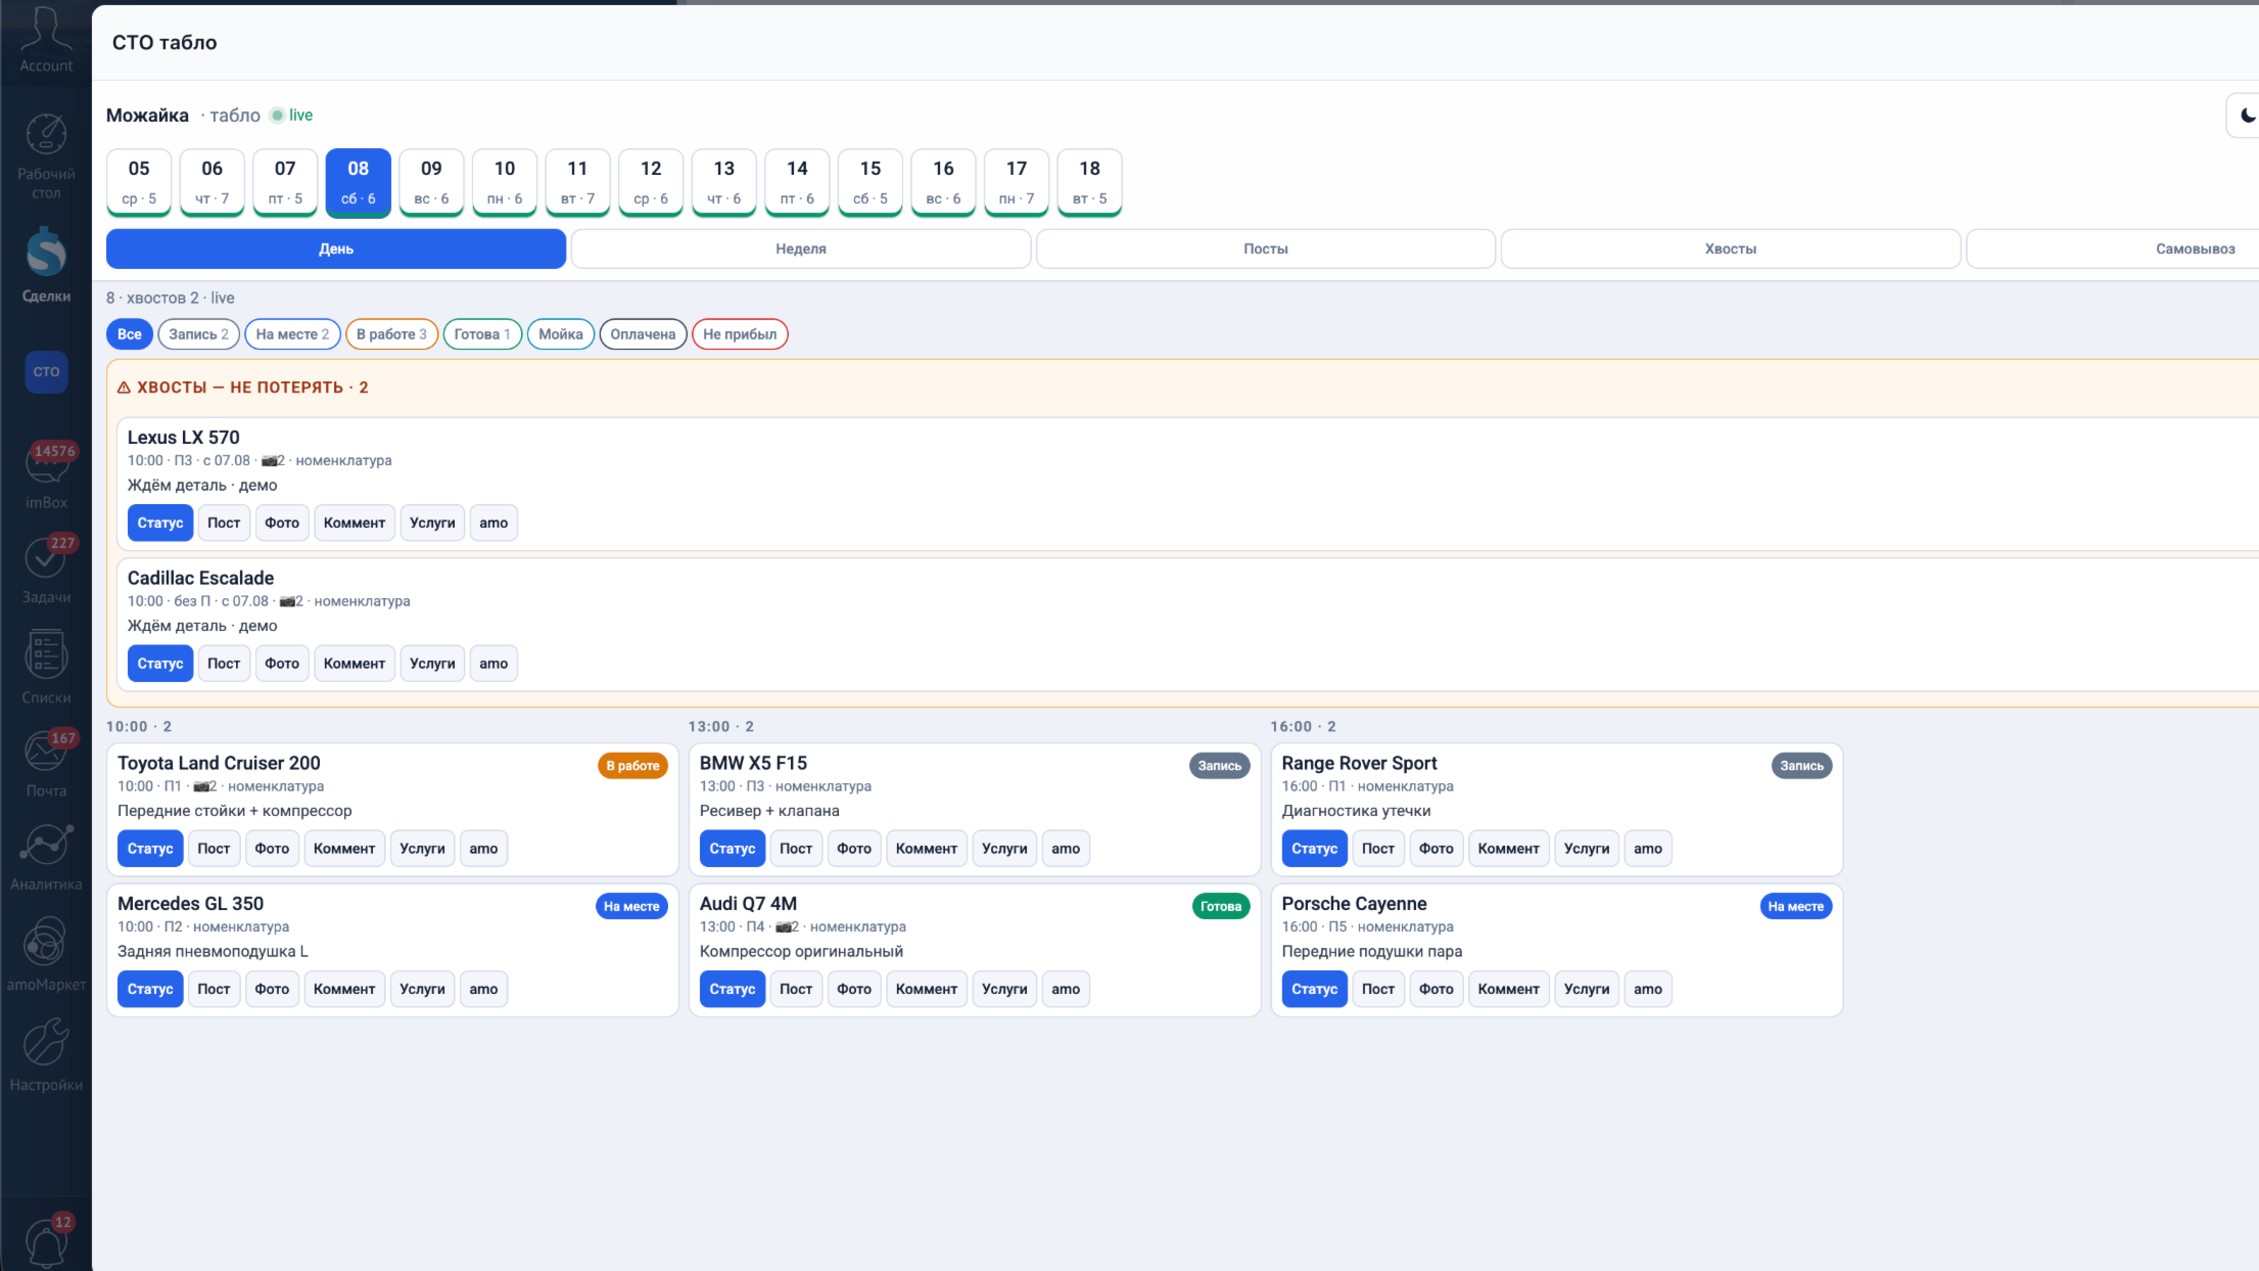The width and height of the screenshot is (2259, 1271).
Task: Filter by Оплачена status
Action: click(x=643, y=334)
